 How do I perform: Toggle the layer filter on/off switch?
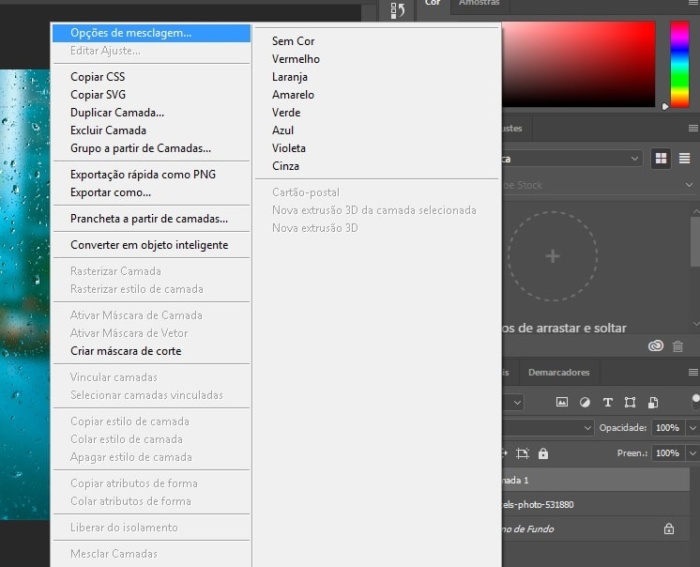click(696, 400)
